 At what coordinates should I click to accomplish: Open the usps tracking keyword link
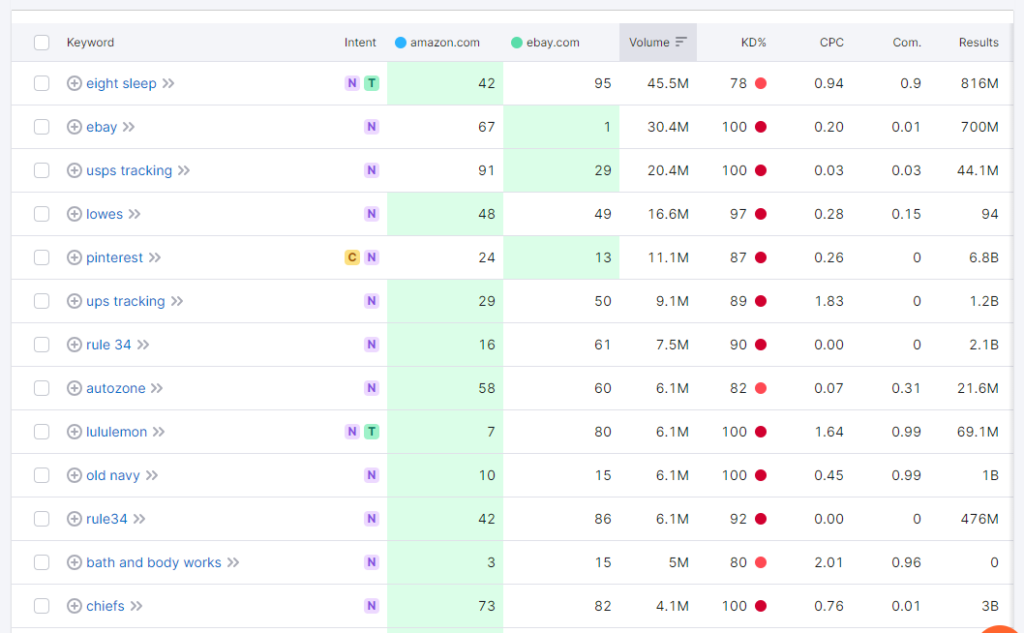(129, 170)
